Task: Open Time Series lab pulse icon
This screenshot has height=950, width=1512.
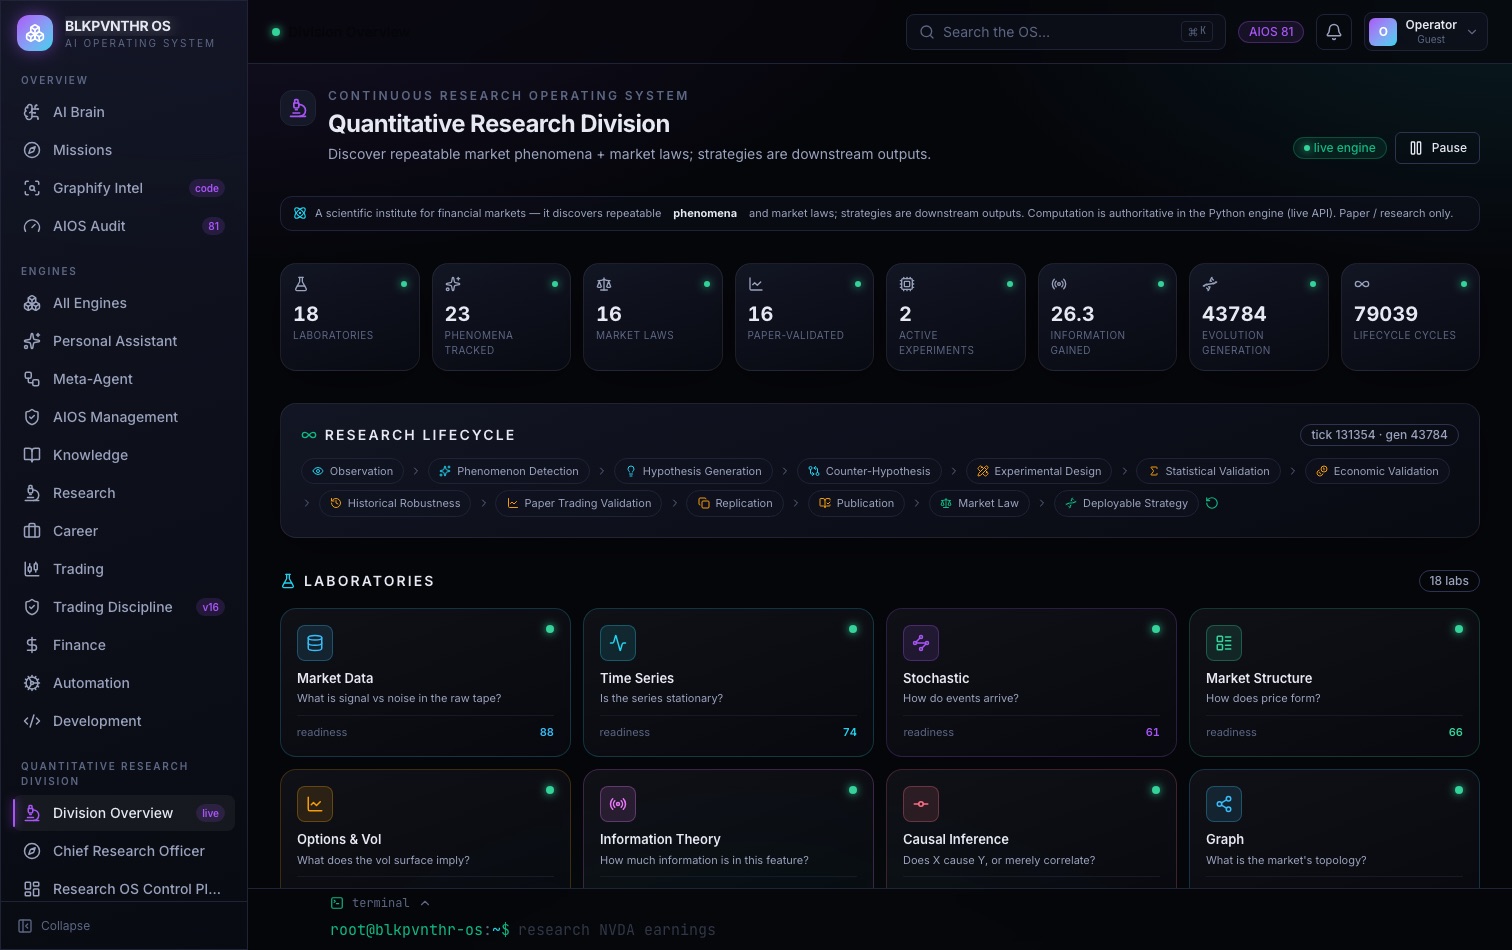Action: coord(618,643)
